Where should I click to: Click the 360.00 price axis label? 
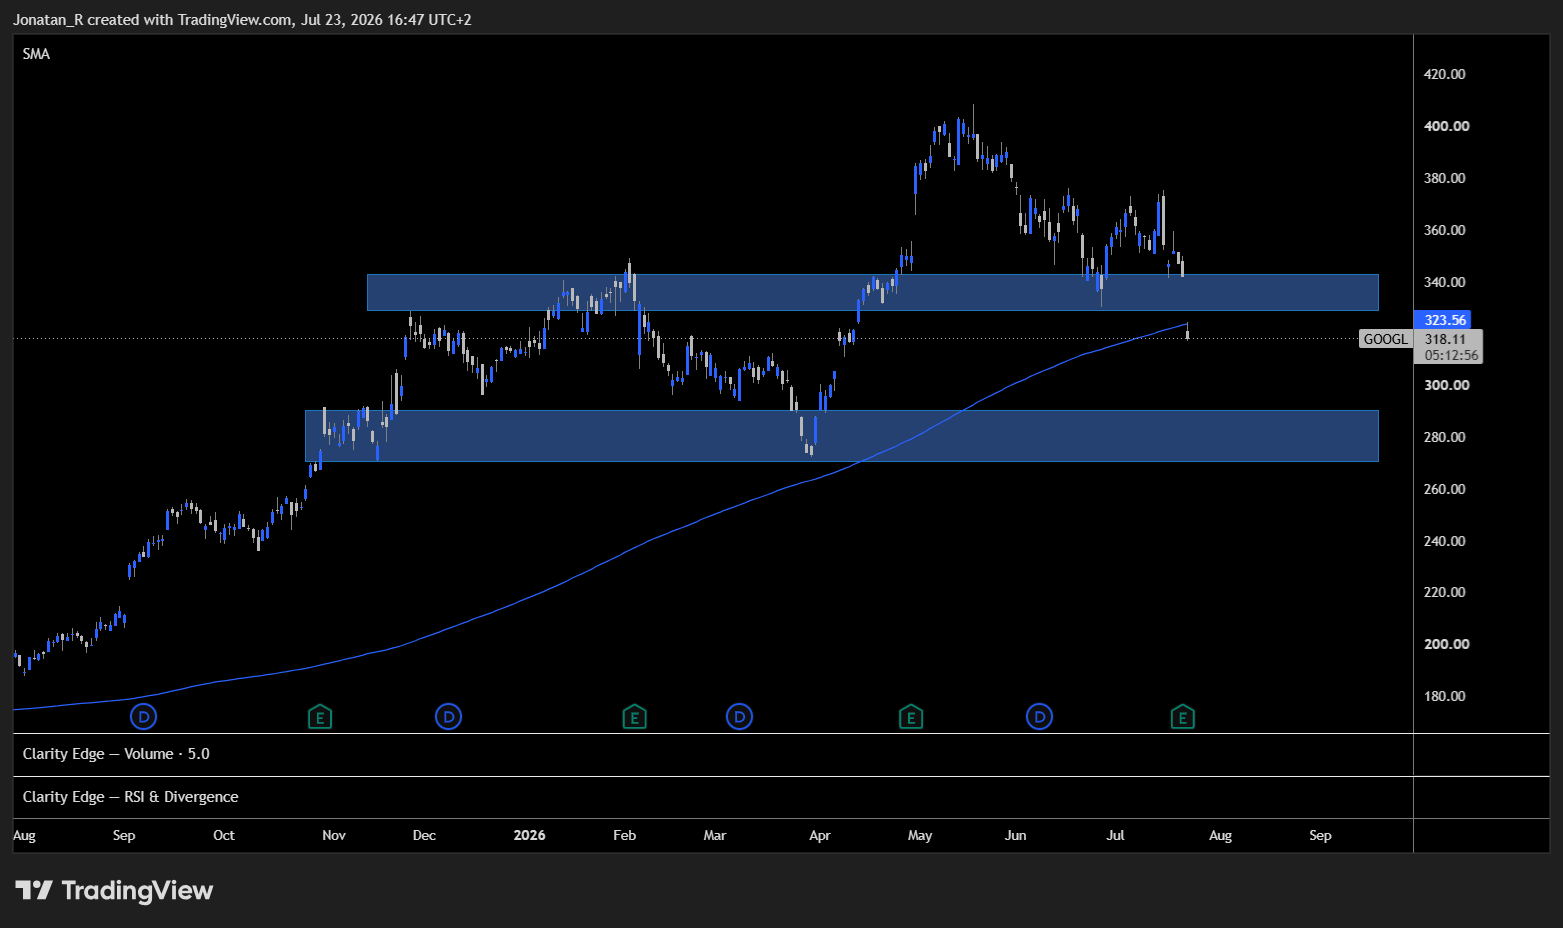(x=1444, y=230)
